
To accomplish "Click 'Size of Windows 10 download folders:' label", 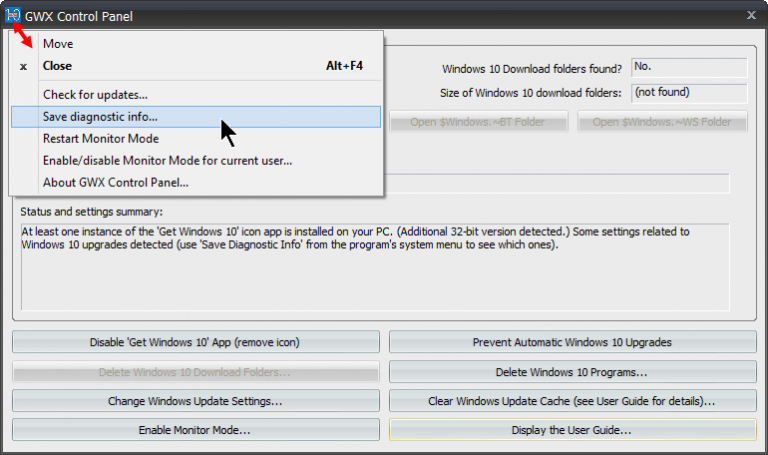I will click(530, 93).
